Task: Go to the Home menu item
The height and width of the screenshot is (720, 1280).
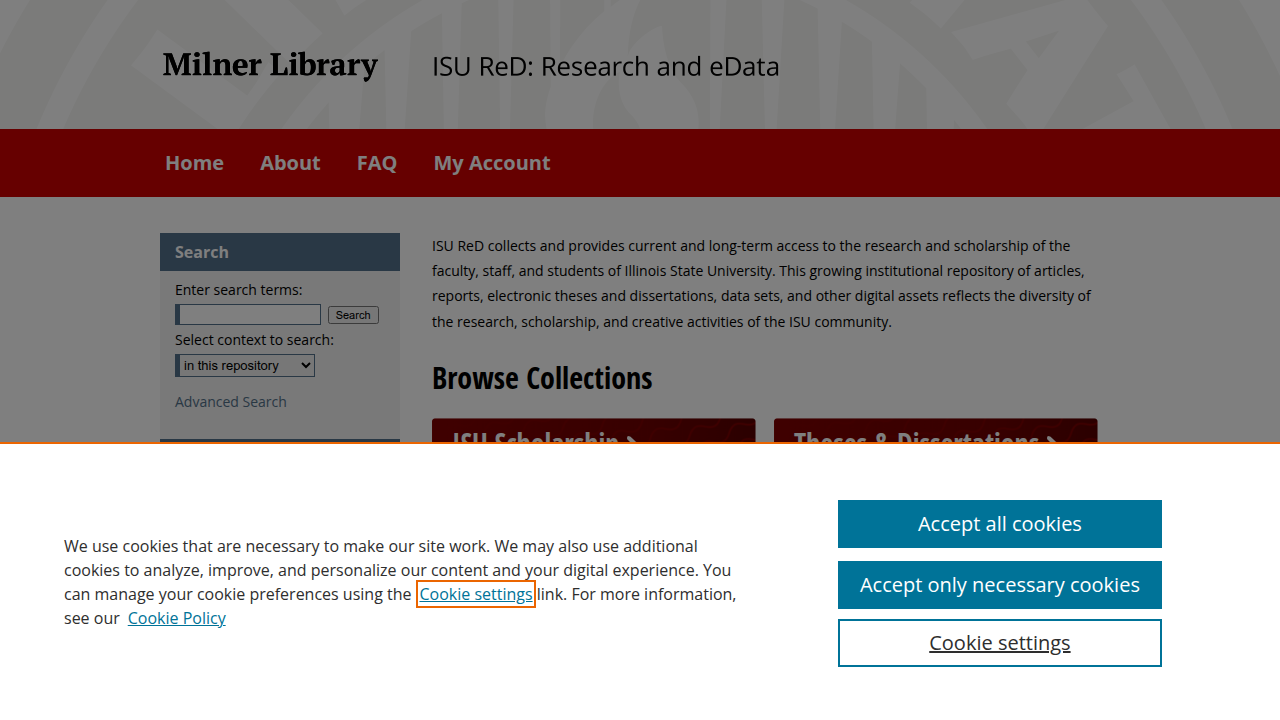Action: pyautogui.click(x=194, y=163)
